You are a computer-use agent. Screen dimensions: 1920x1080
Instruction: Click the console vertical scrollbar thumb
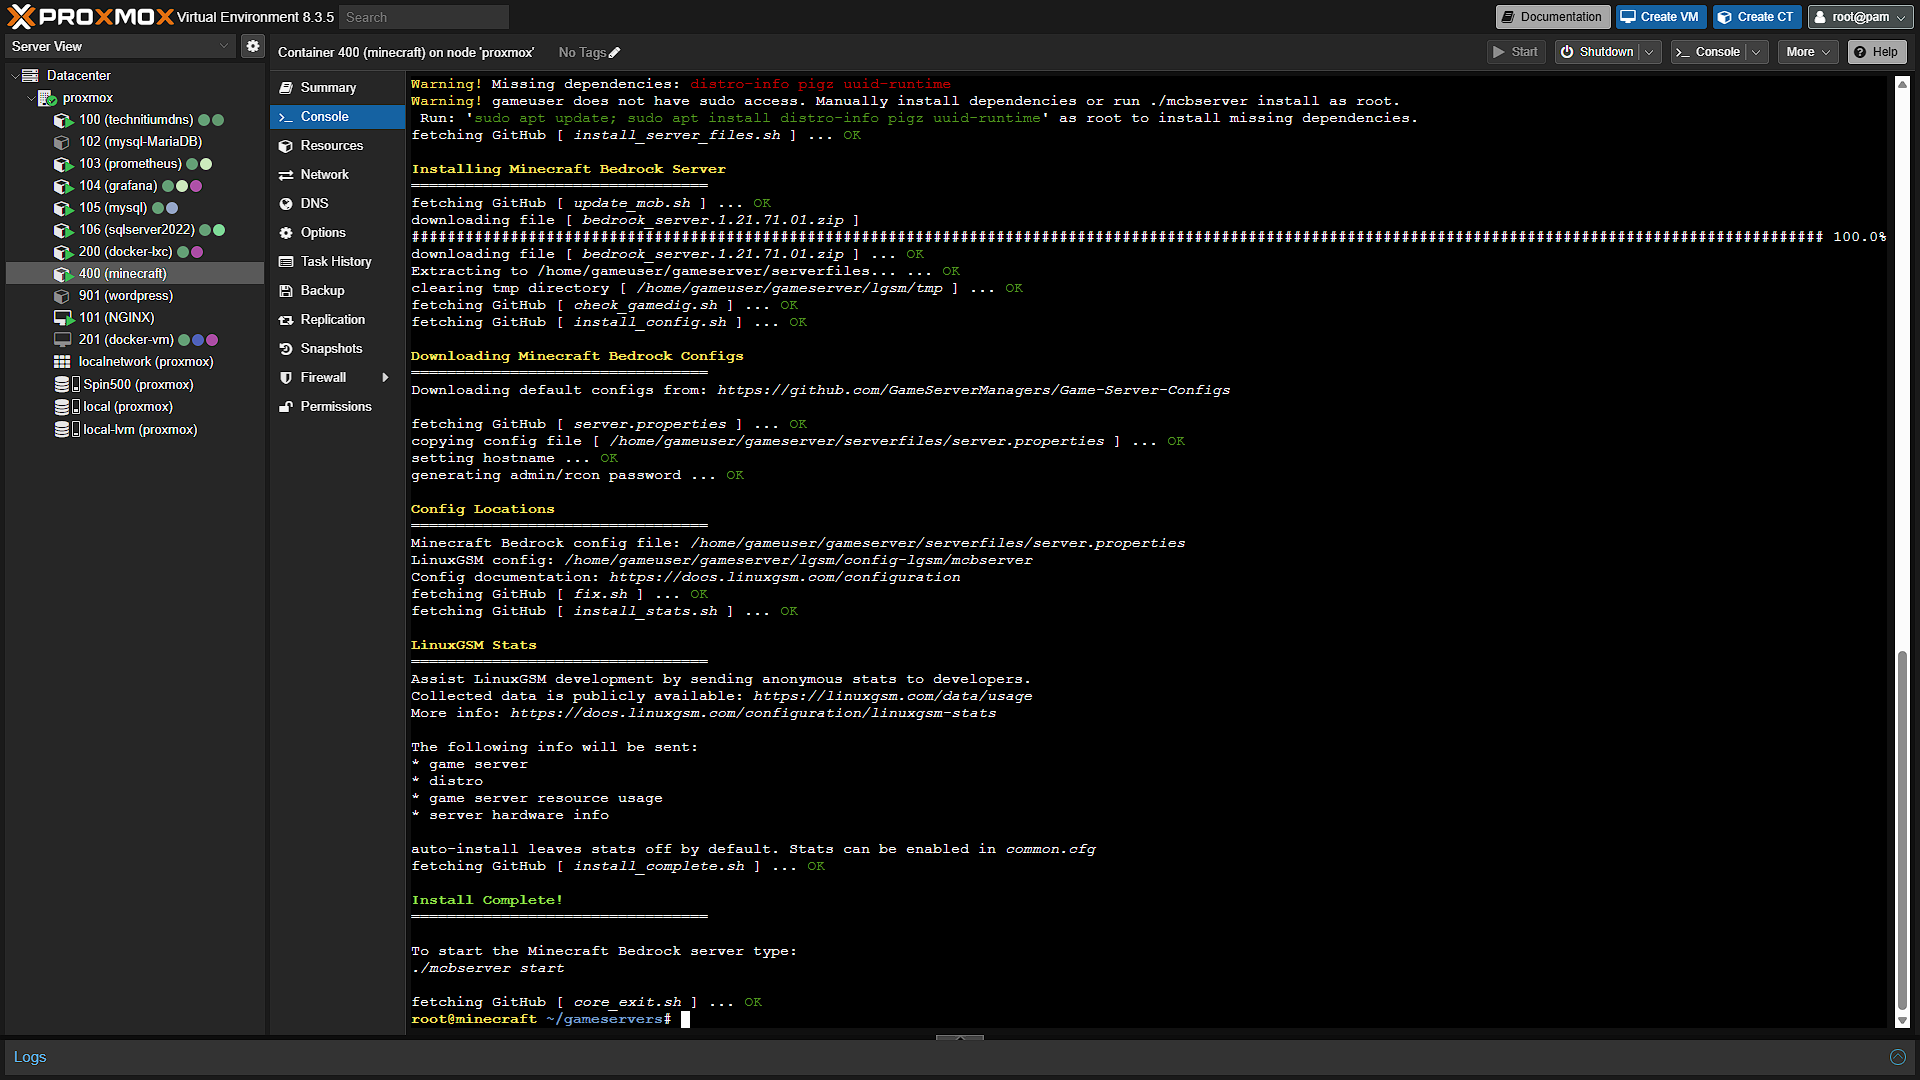tap(1902, 830)
